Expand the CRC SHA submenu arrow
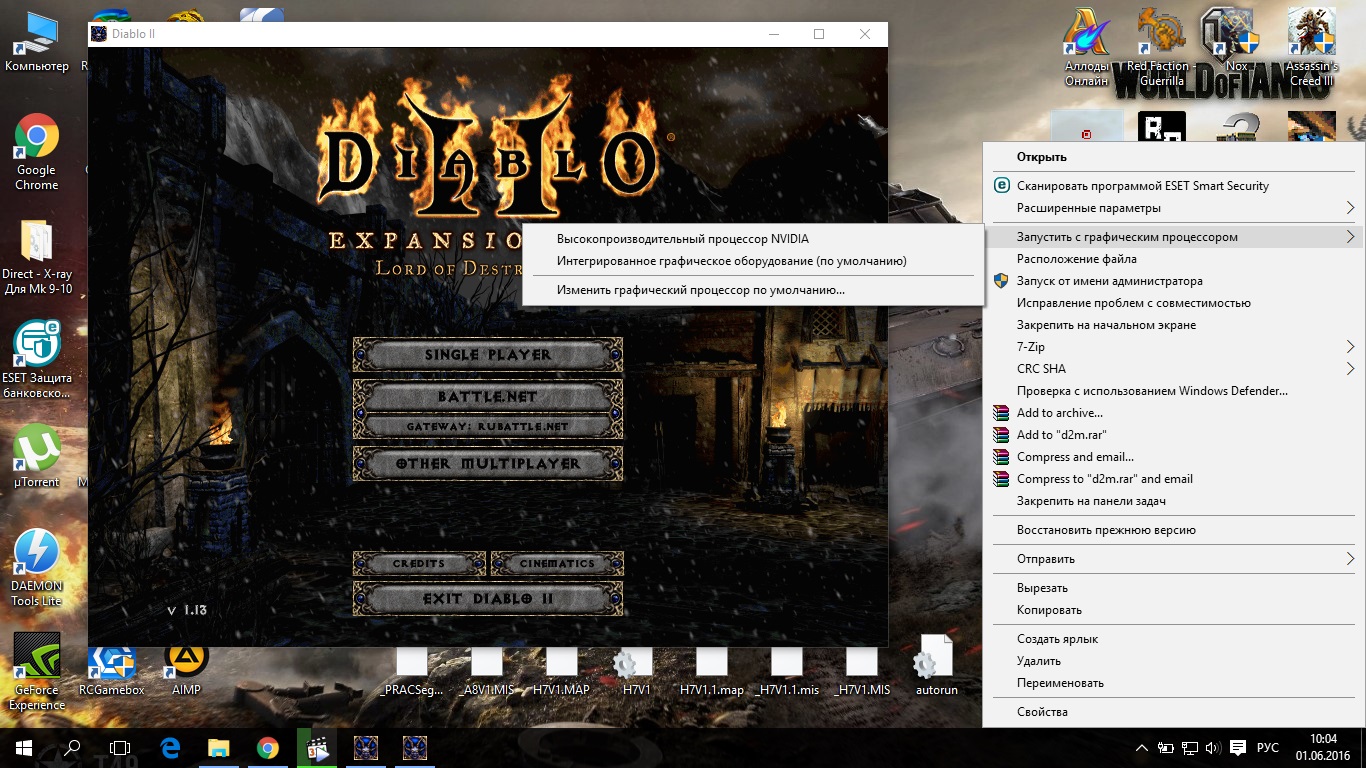1366x768 pixels. coord(1350,369)
